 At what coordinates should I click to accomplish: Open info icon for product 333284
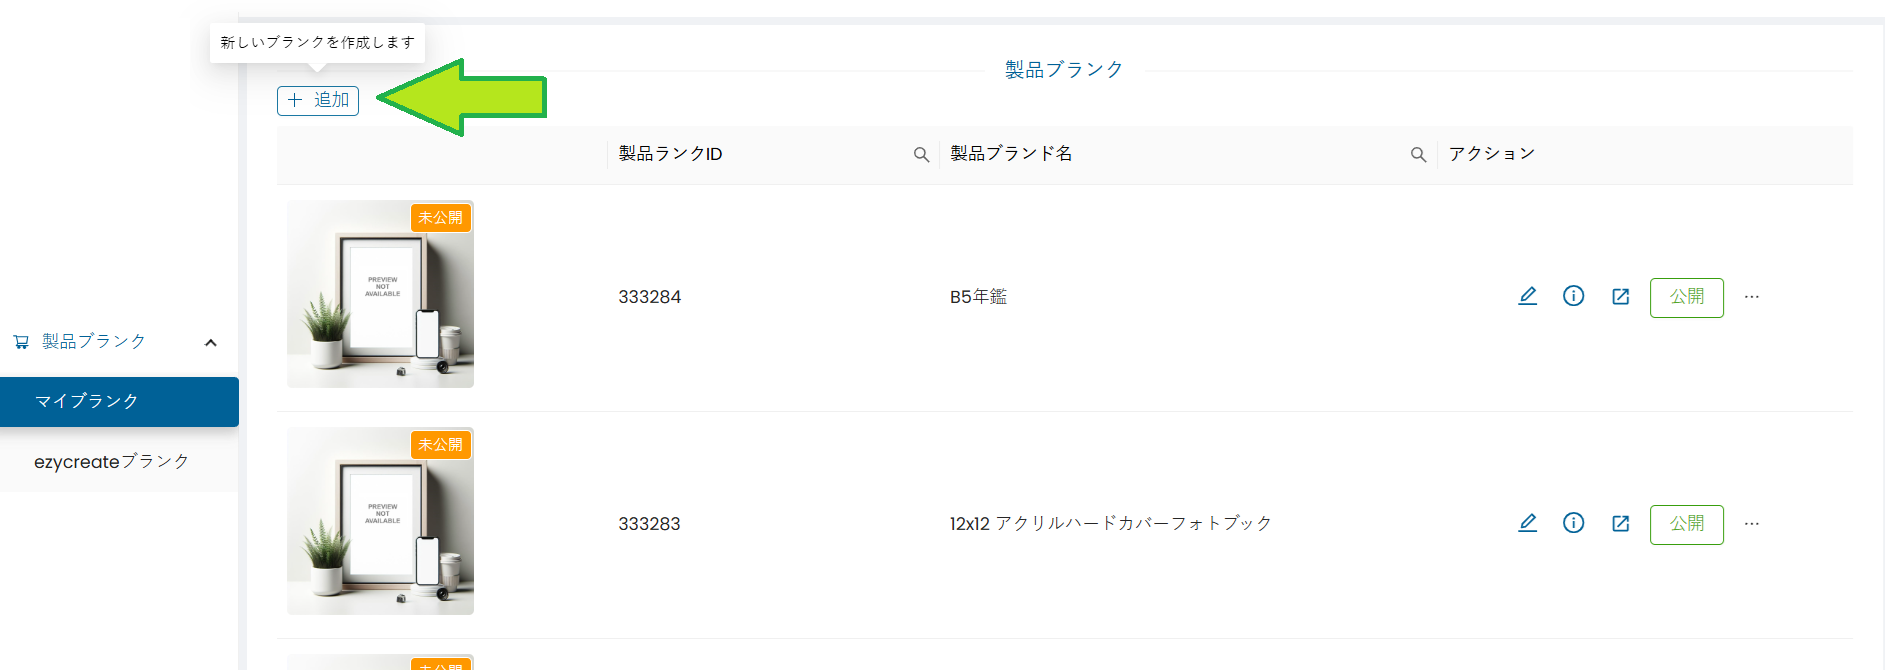pos(1573,296)
